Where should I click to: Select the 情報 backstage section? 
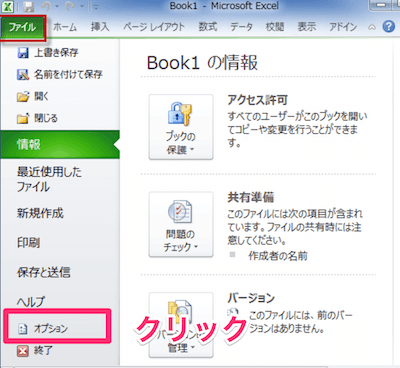click(60, 144)
